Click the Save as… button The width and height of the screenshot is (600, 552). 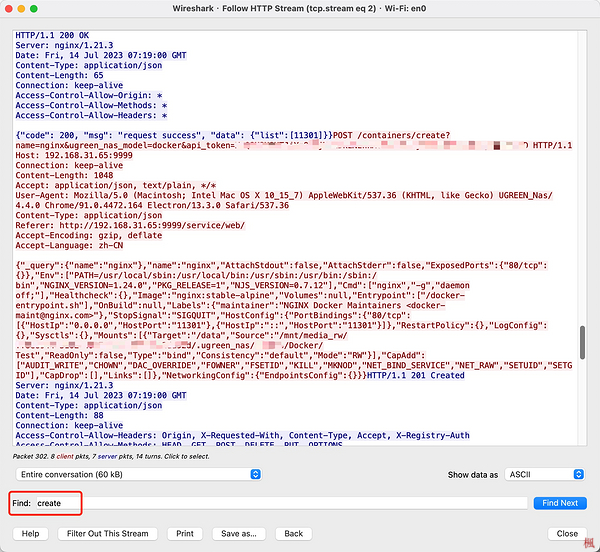(x=239, y=534)
